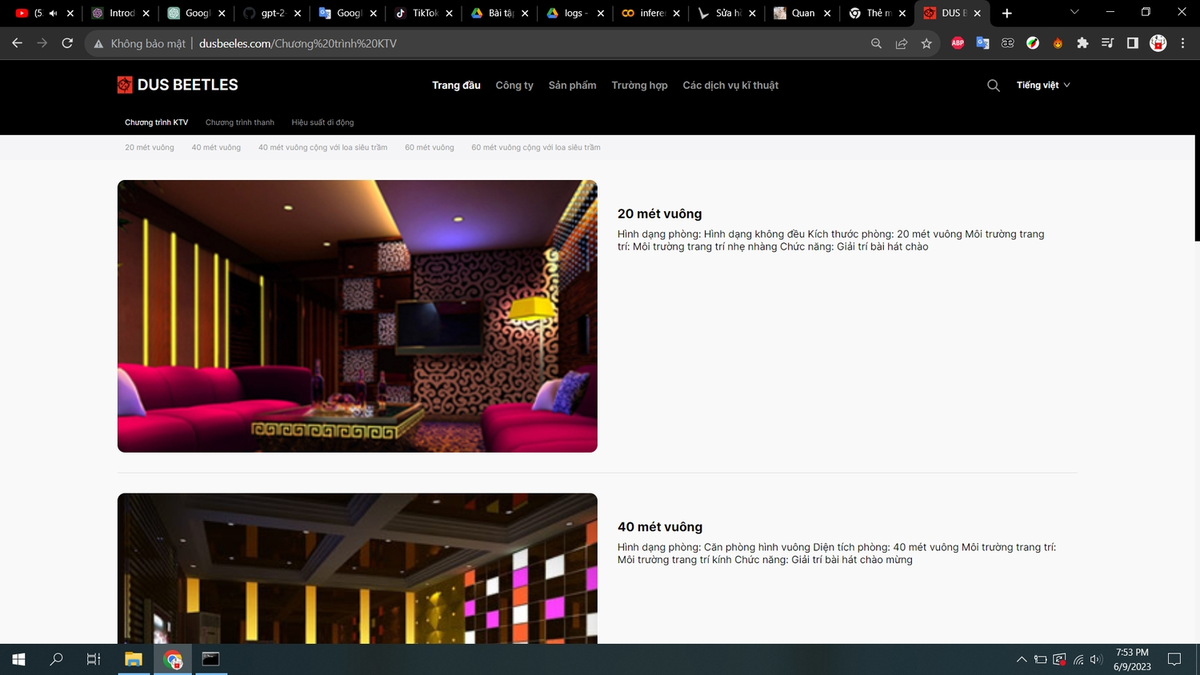The width and height of the screenshot is (1200, 675).
Task: Open the Công ty menu item
Action: pyautogui.click(x=514, y=85)
